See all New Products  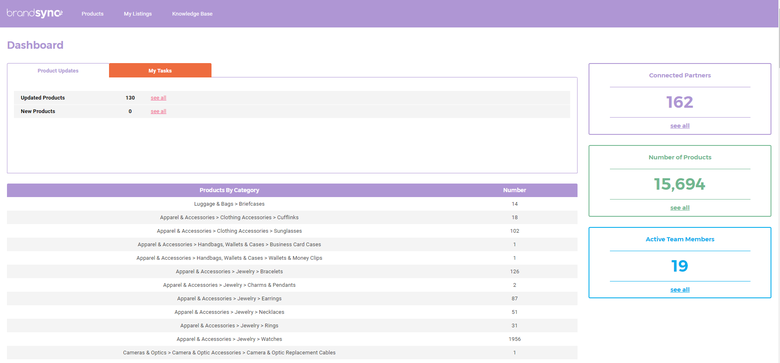(158, 111)
